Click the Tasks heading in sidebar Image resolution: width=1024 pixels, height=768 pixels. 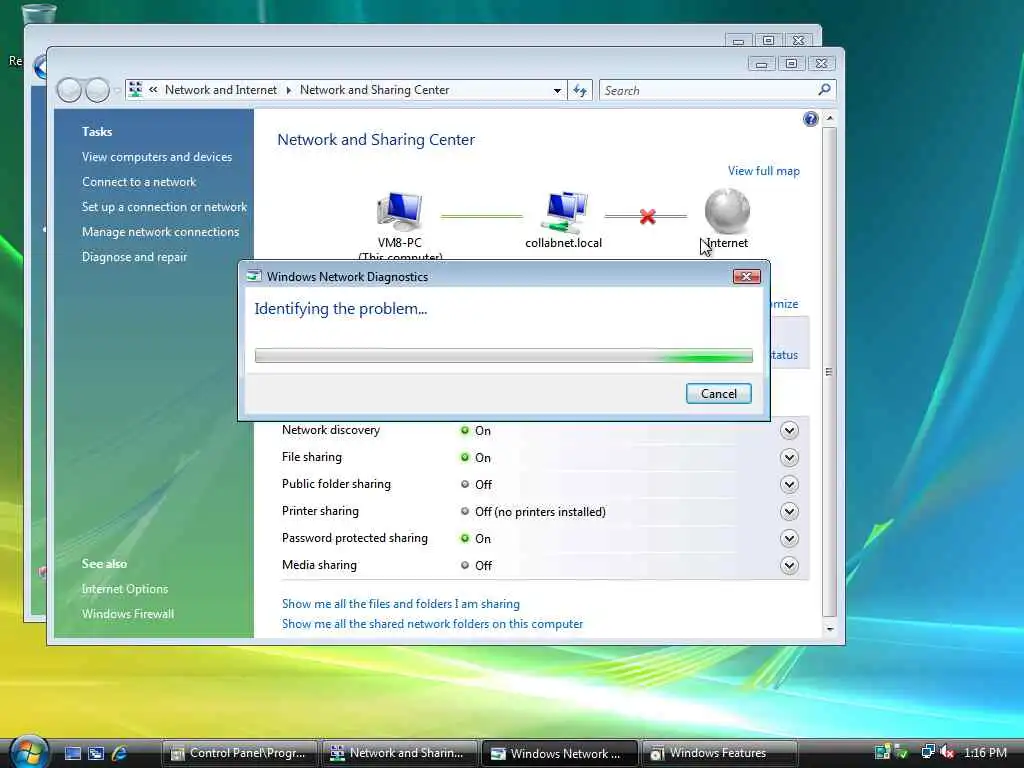pos(97,131)
